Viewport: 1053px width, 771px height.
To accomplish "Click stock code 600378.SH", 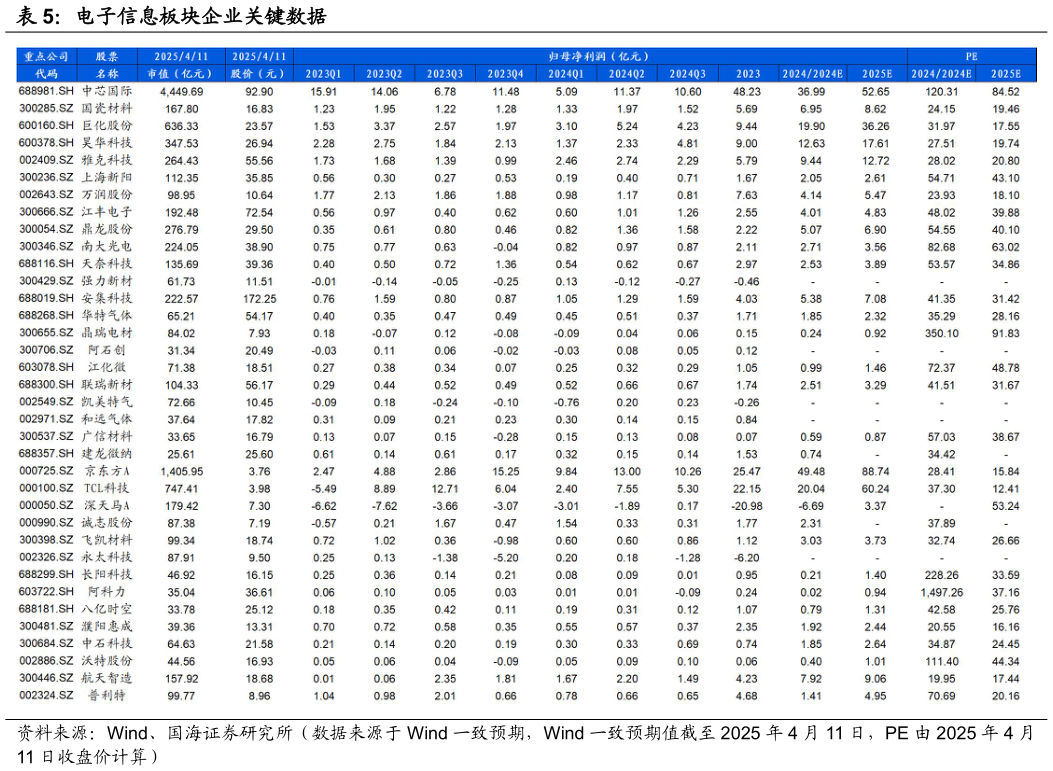I will pyautogui.click(x=46, y=142).
